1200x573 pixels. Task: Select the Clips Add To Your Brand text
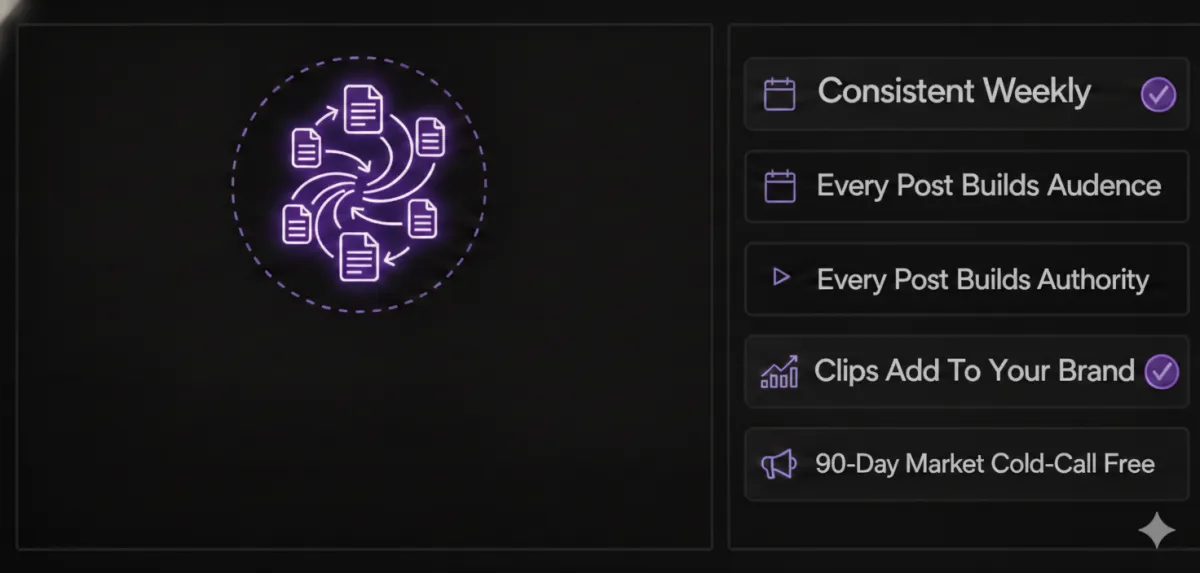click(974, 371)
